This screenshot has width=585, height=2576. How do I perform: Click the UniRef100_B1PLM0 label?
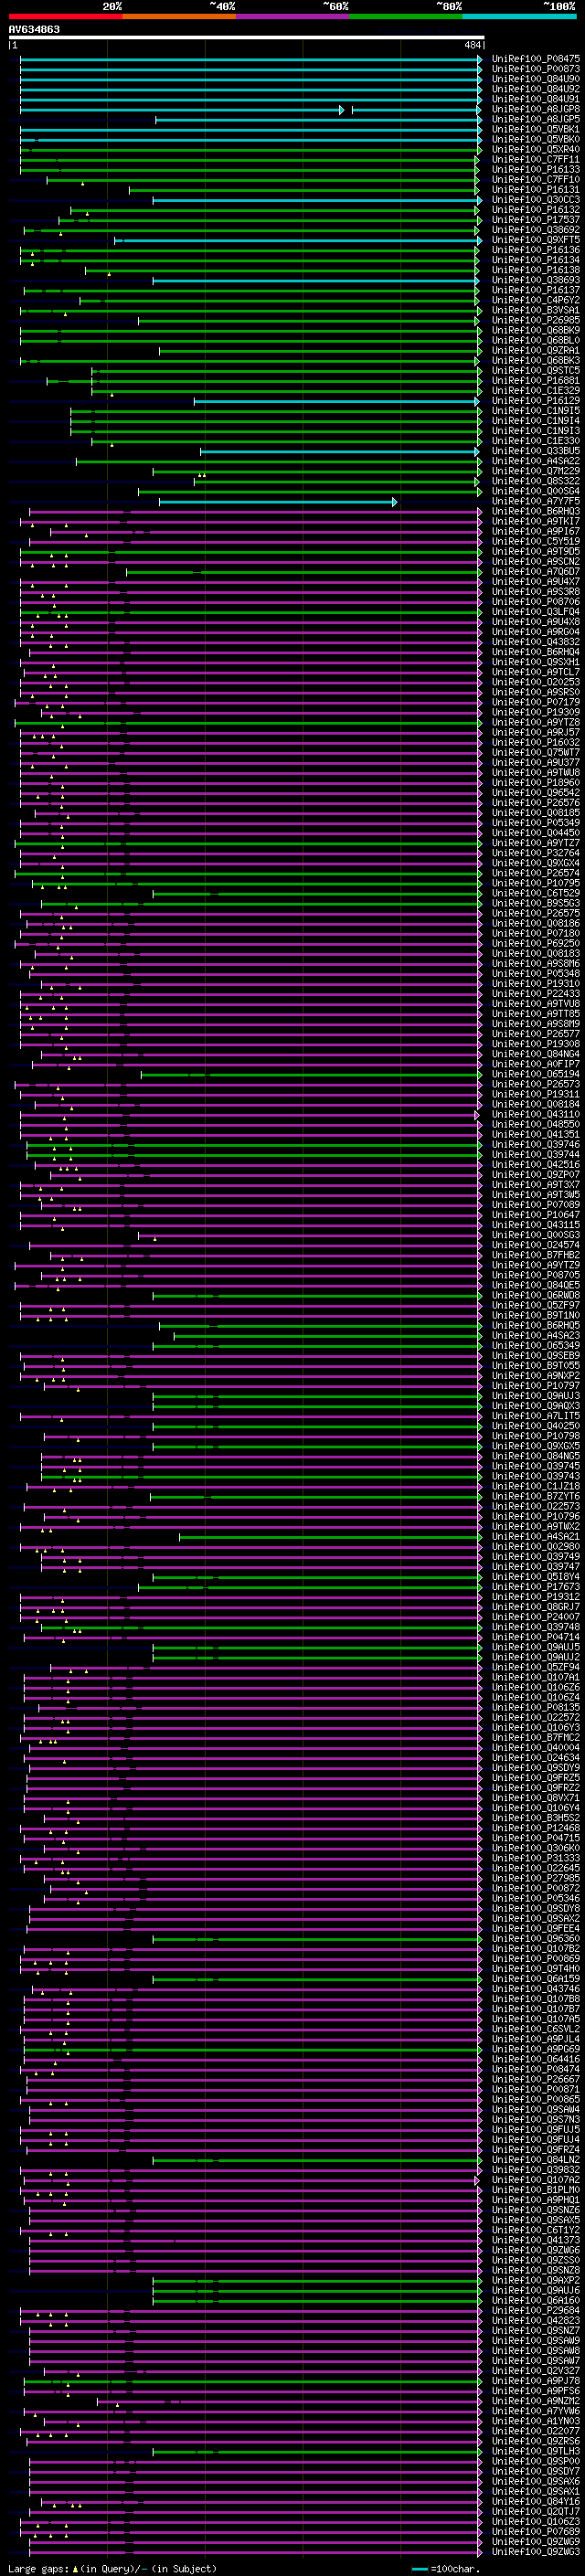pyautogui.click(x=536, y=2190)
